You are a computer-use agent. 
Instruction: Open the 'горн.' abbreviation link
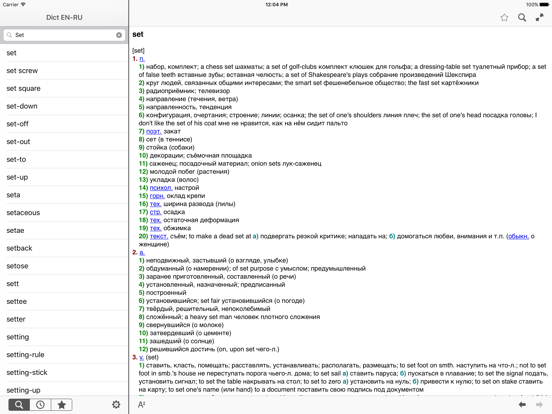[x=157, y=196]
